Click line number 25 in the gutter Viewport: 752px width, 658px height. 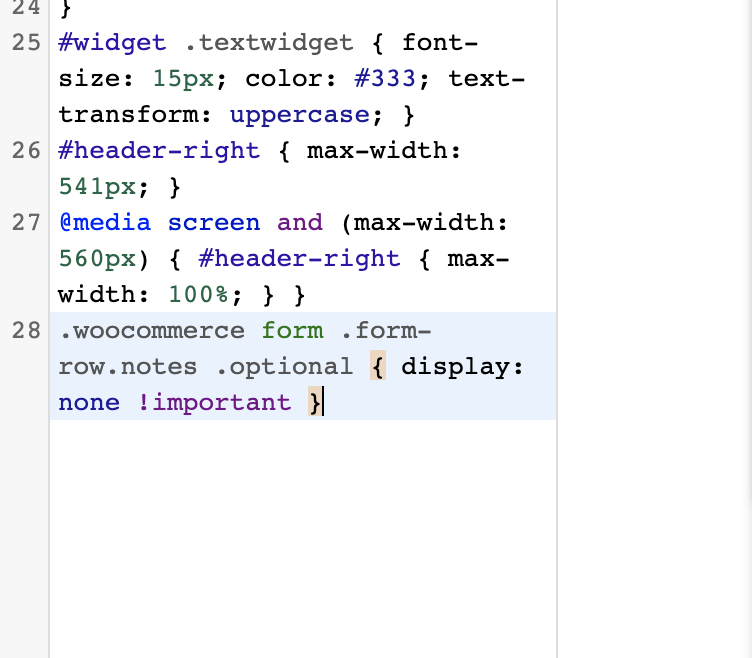27,43
